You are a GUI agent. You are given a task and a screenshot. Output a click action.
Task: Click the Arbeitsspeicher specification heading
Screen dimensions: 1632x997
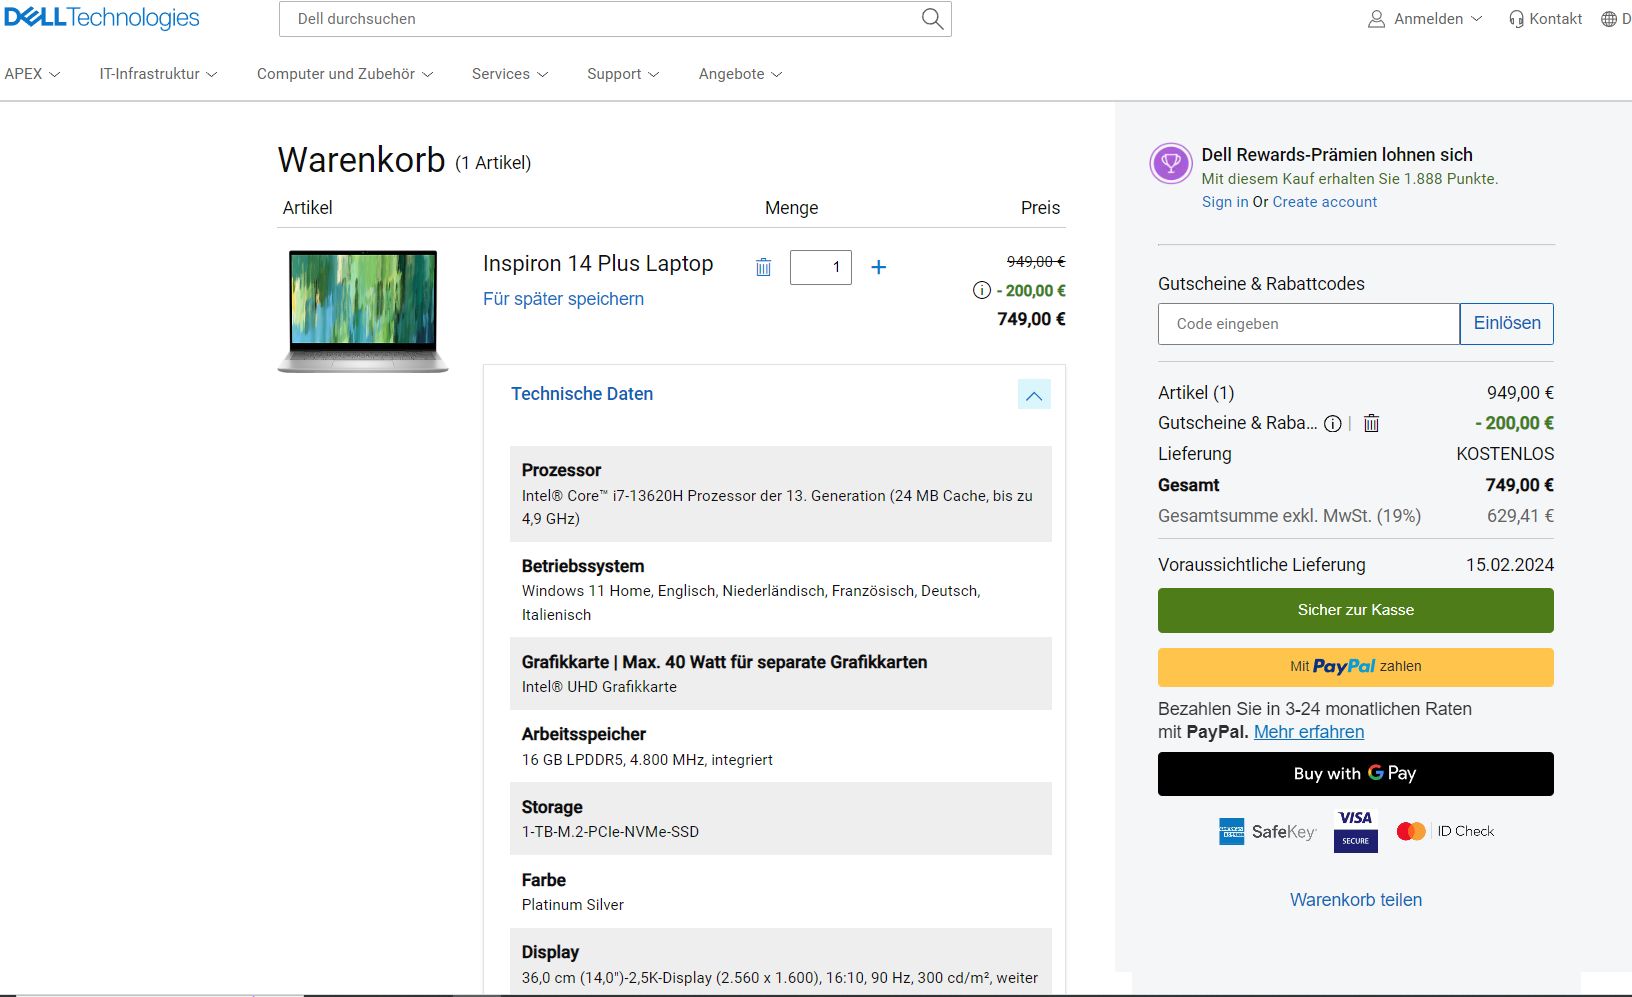coord(584,734)
